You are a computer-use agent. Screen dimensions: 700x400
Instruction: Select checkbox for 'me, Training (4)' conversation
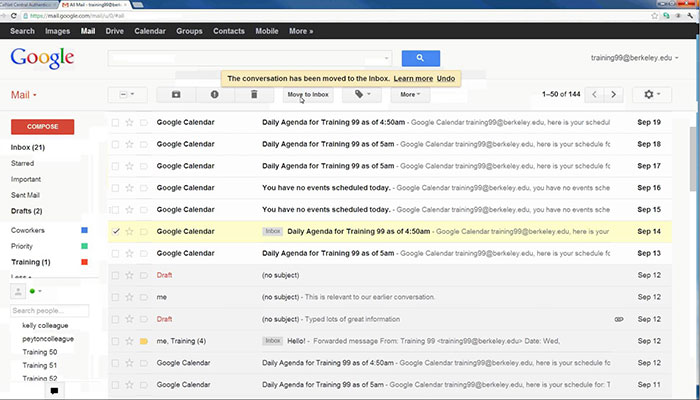pyautogui.click(x=115, y=341)
